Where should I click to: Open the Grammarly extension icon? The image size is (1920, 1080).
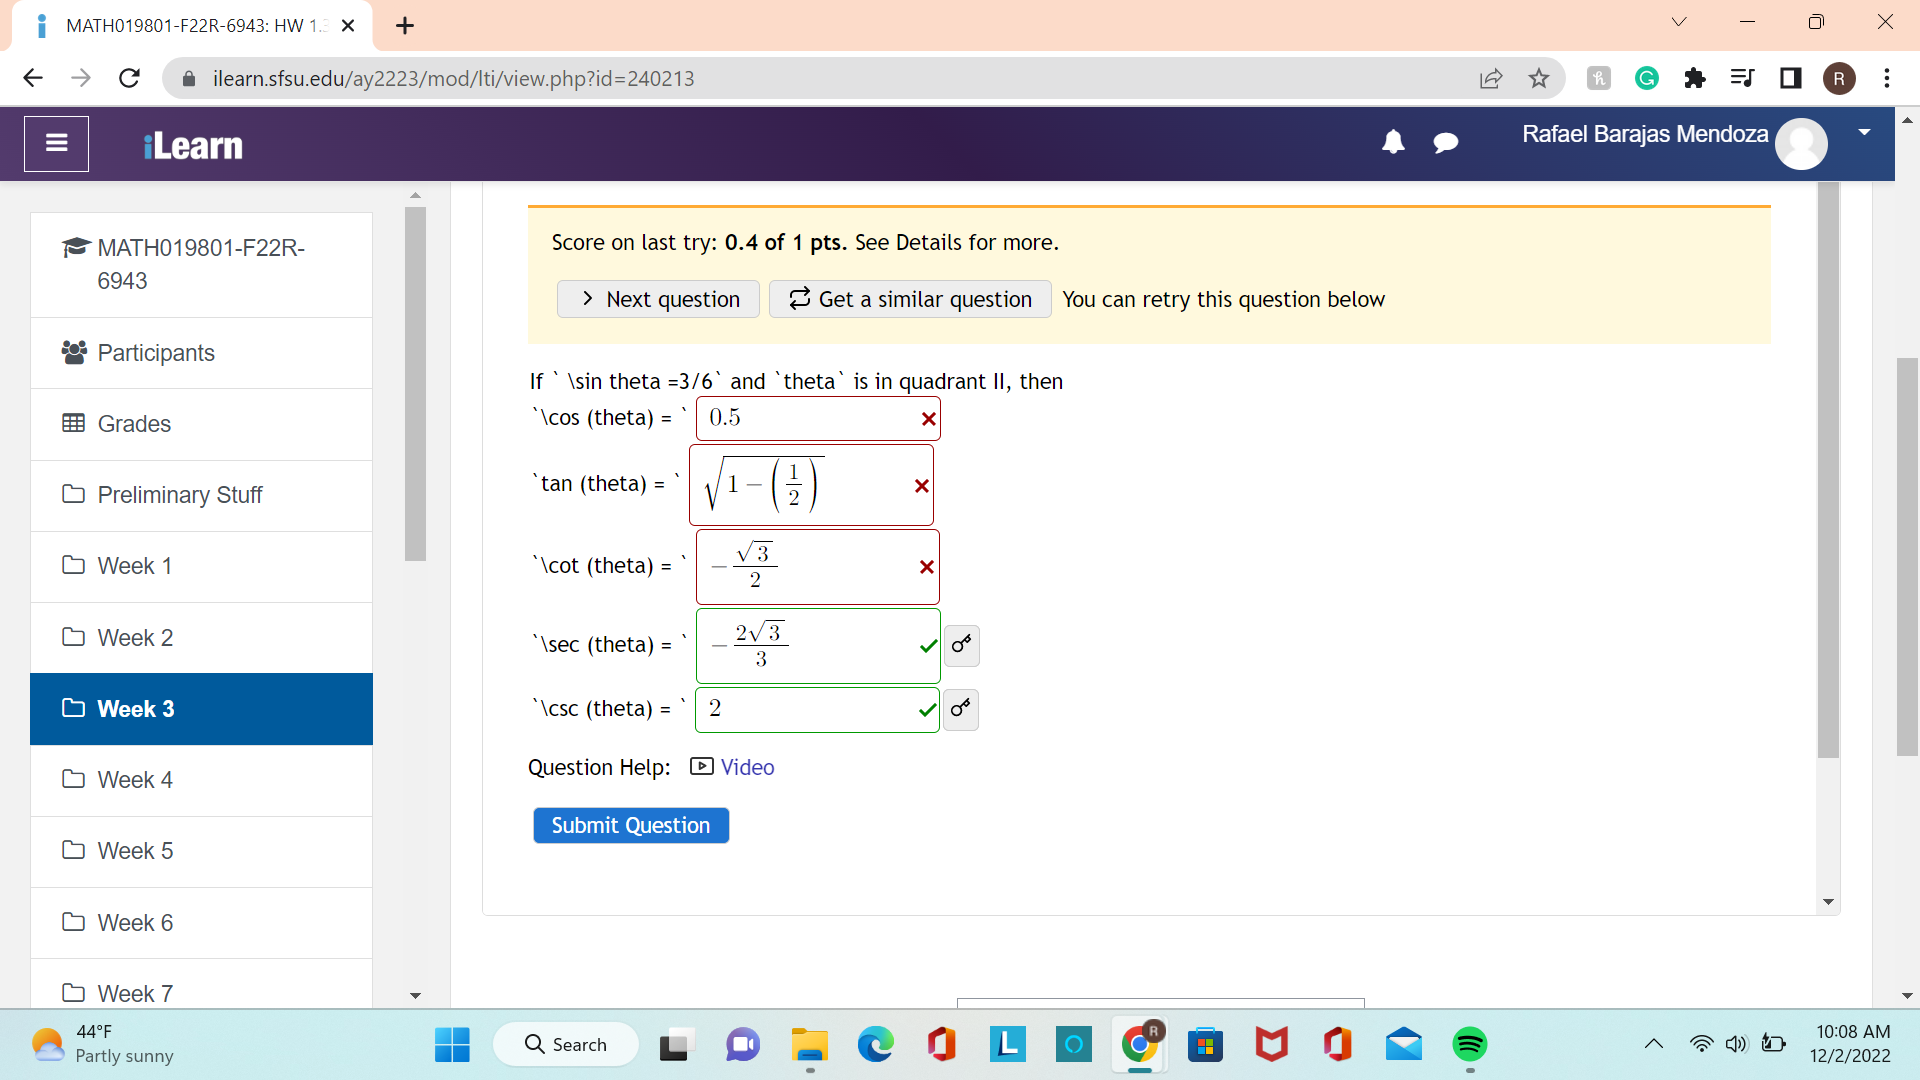(x=1647, y=78)
